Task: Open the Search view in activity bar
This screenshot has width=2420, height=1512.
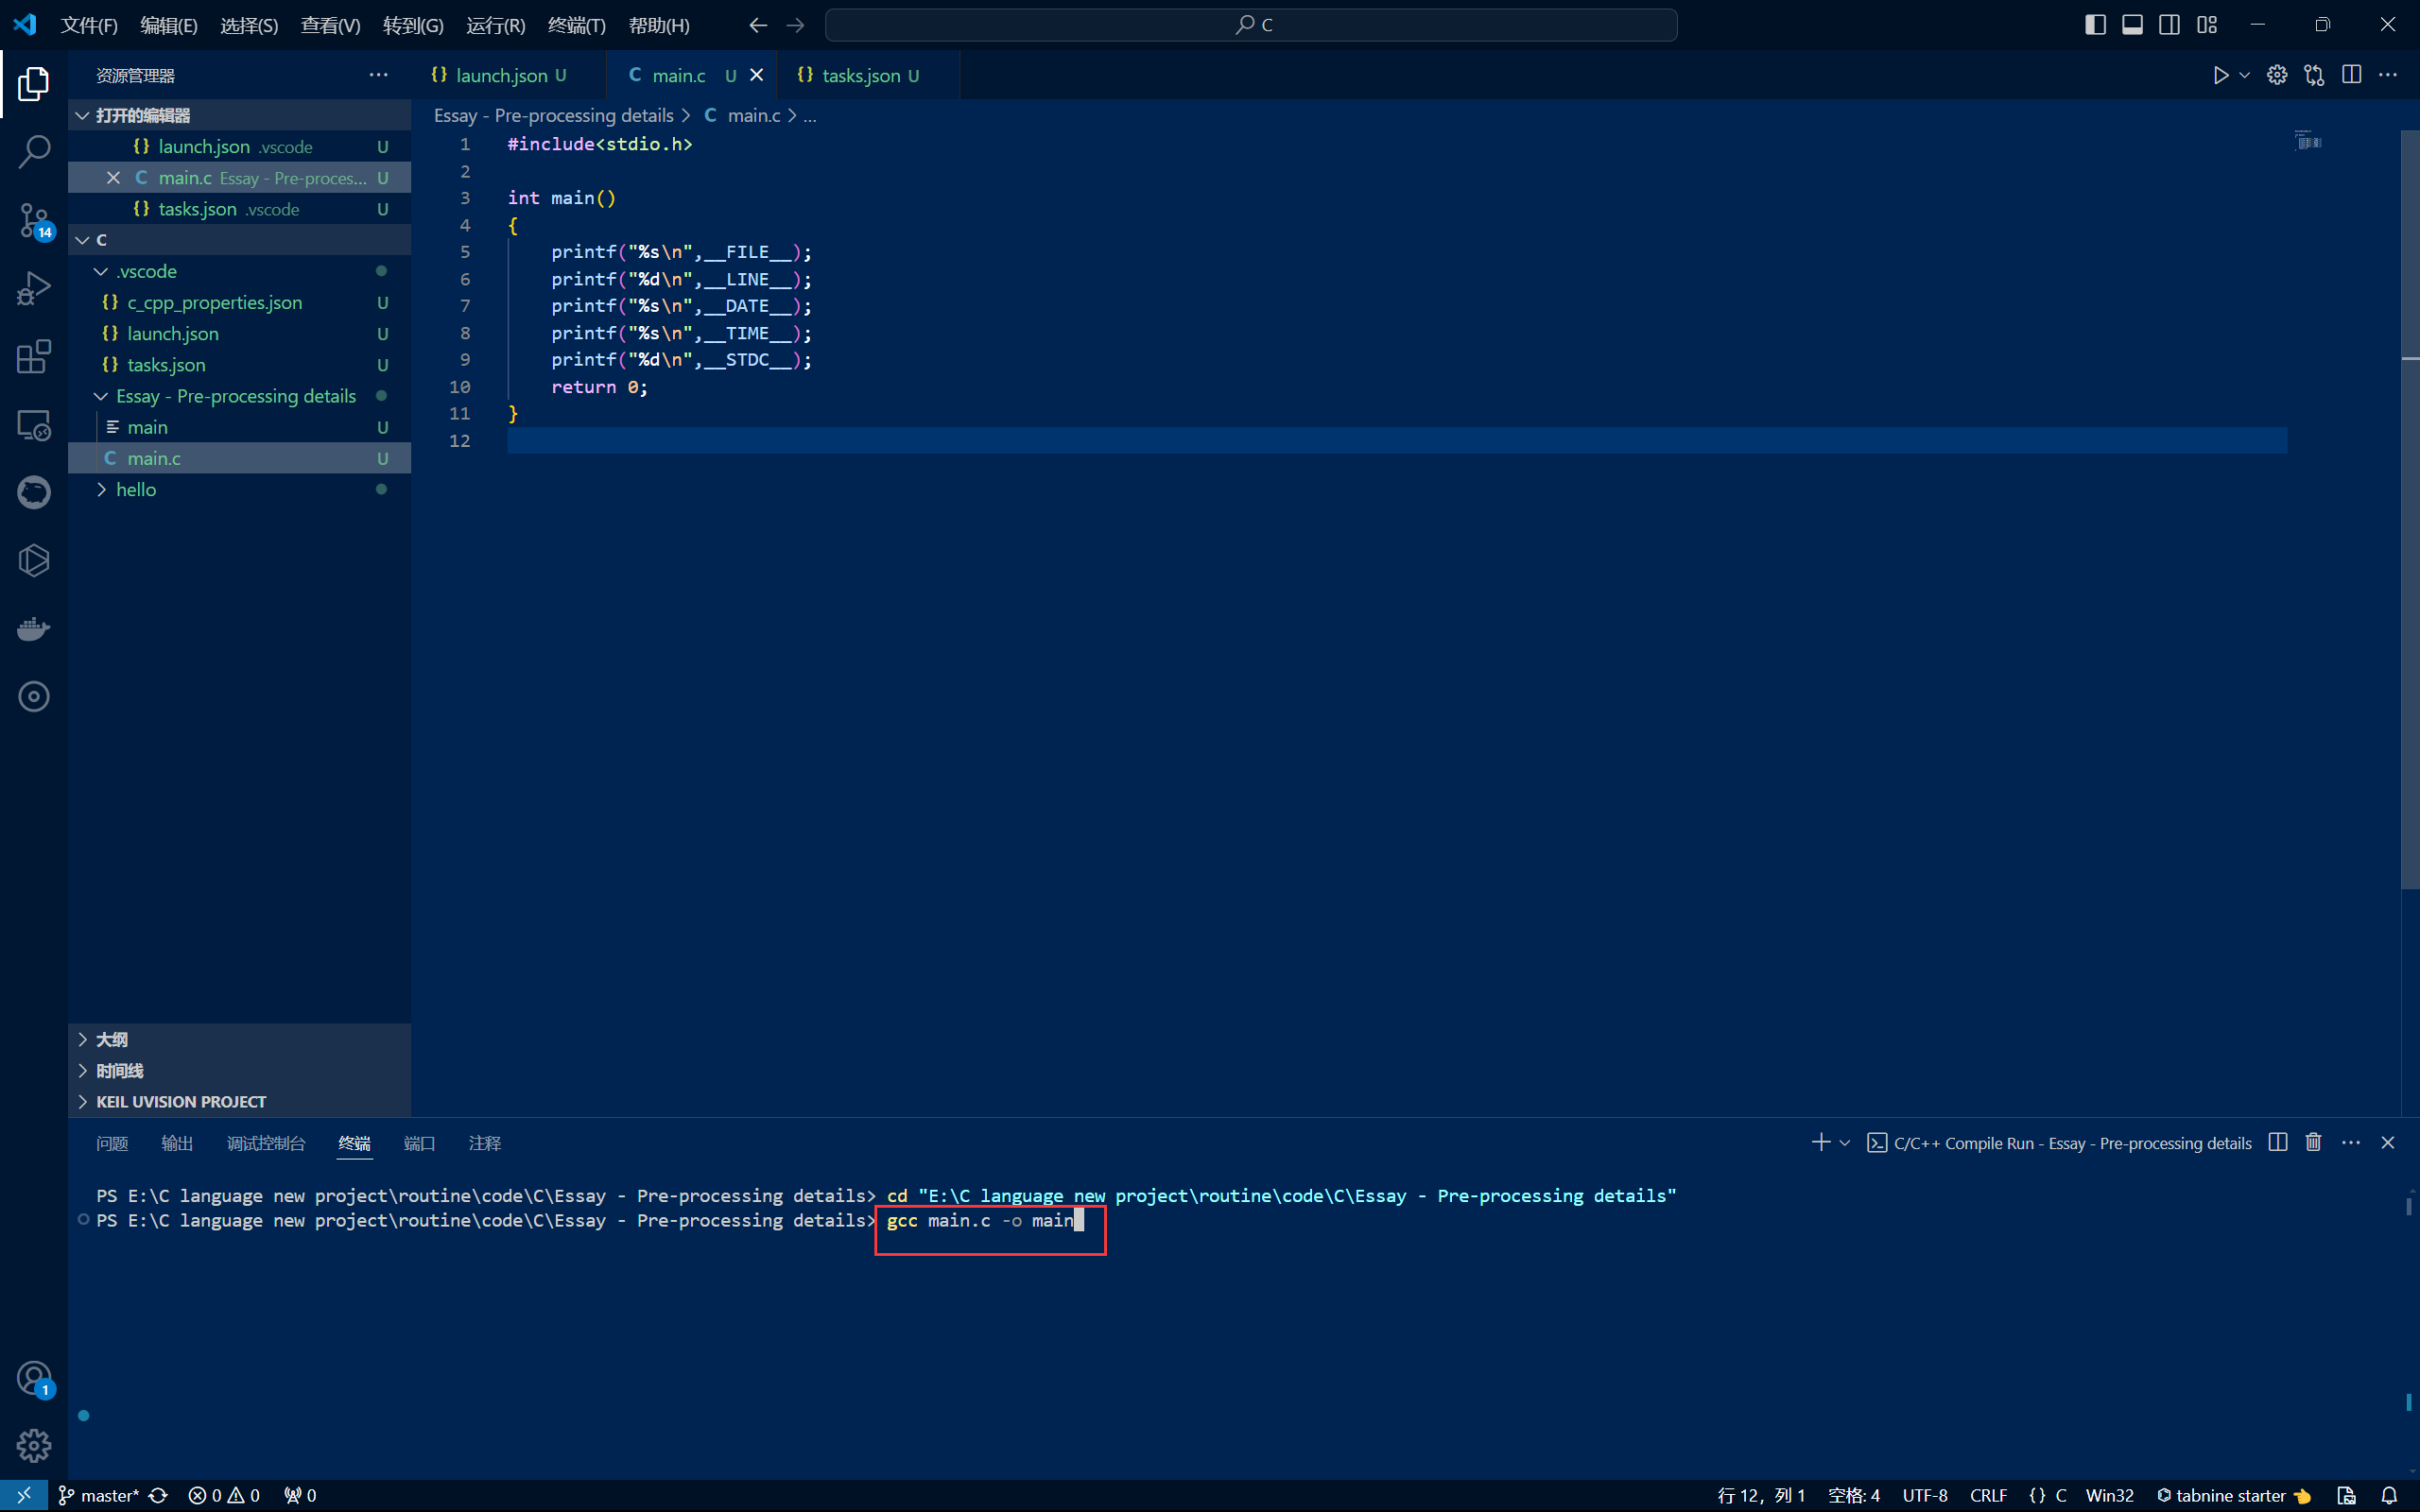Action: coord(34,152)
